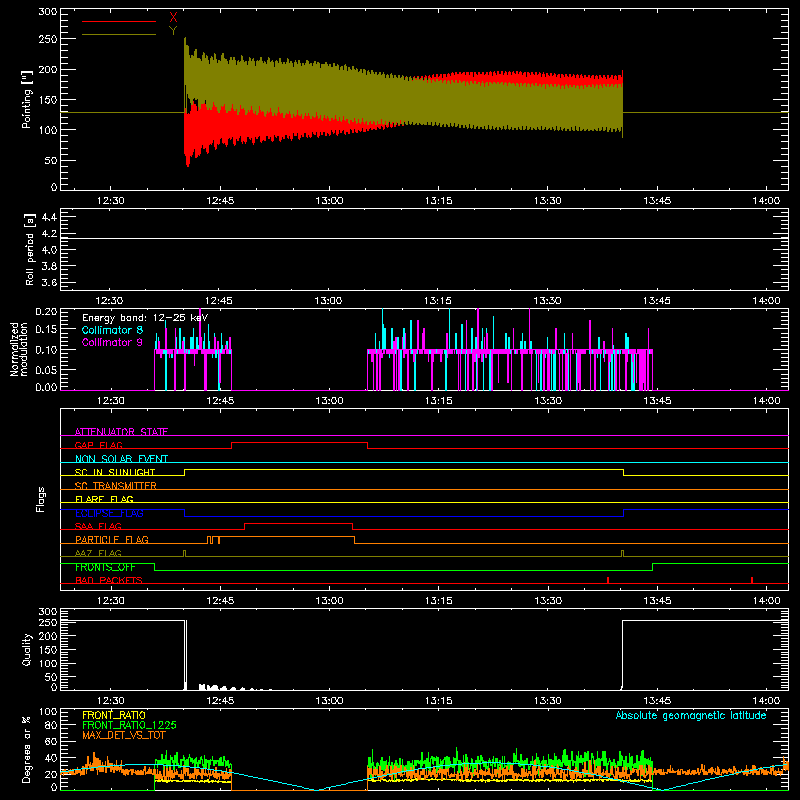The height and width of the screenshot is (800, 800).
Task: Select the GAP_FLAG label
Action: 98,445
